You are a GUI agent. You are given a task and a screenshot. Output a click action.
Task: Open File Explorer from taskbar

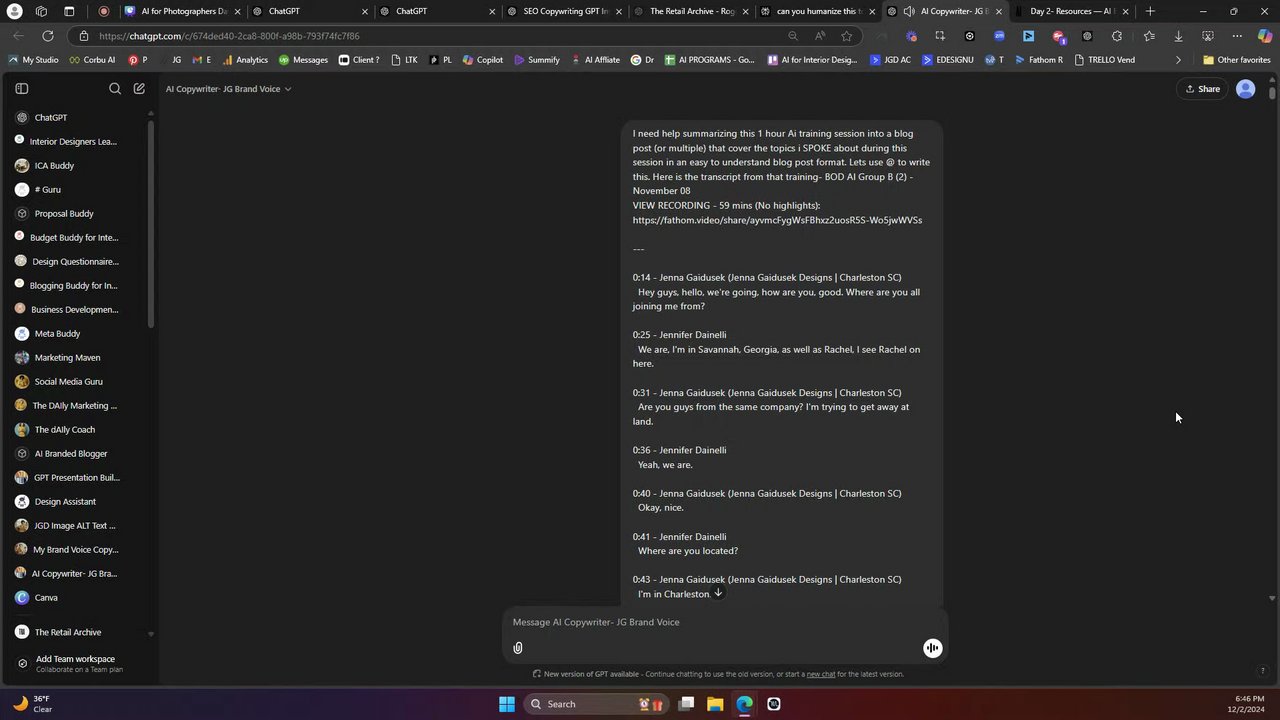click(715, 704)
